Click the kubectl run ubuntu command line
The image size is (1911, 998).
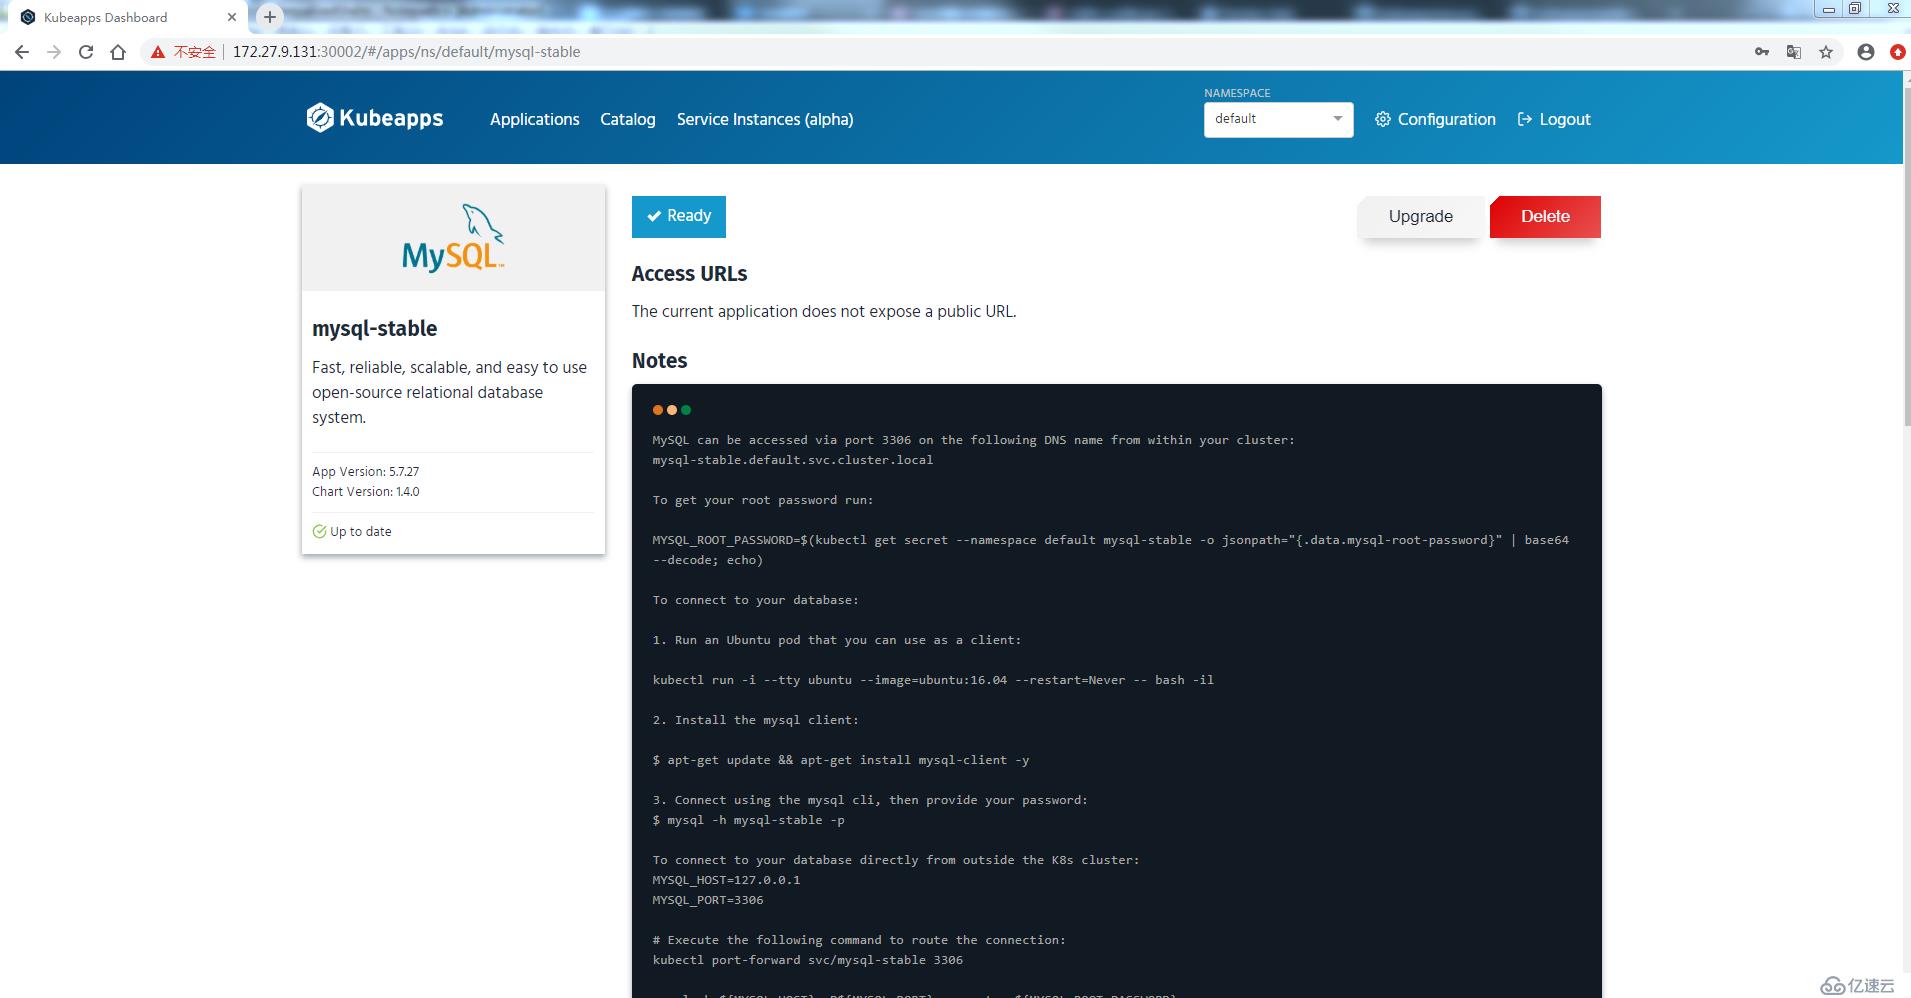click(933, 680)
